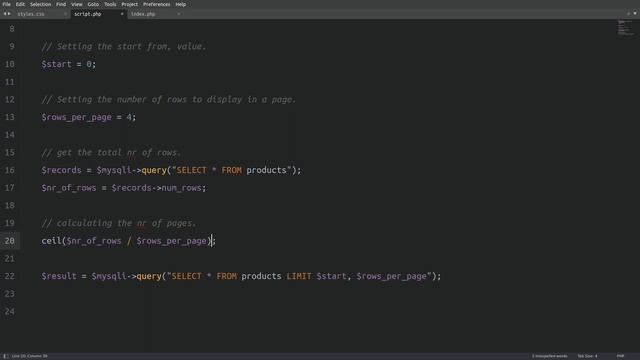Click line number 20 in gutter

pyautogui.click(x=9, y=241)
